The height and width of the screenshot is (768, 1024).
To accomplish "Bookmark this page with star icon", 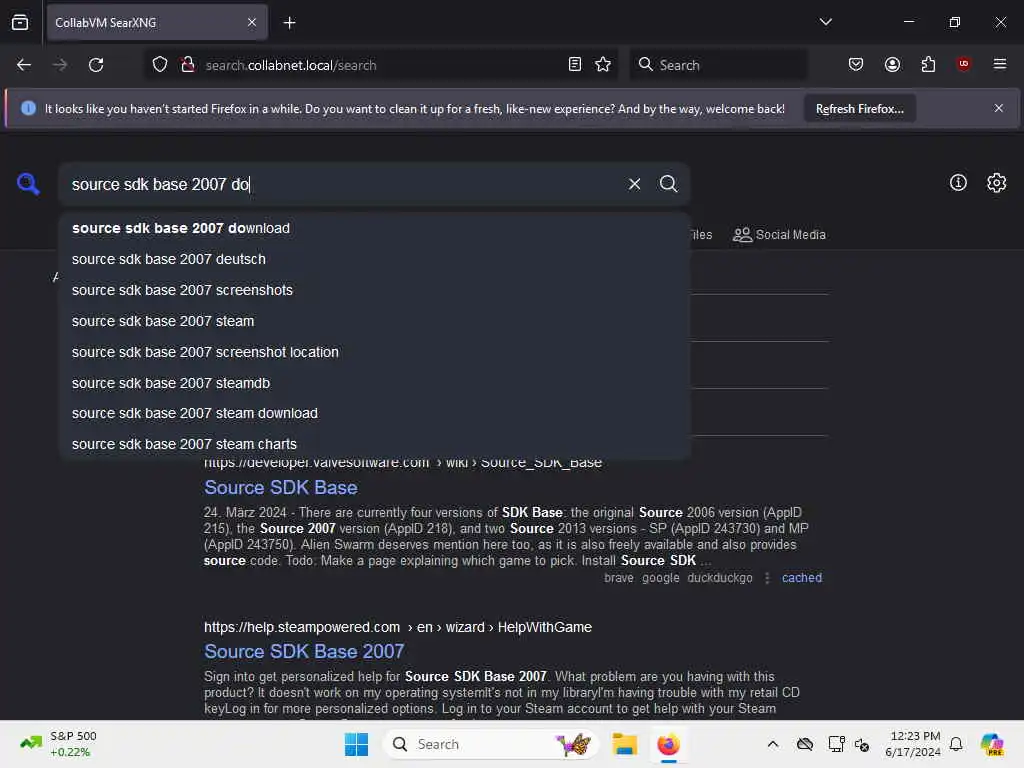I will point(603,65).
